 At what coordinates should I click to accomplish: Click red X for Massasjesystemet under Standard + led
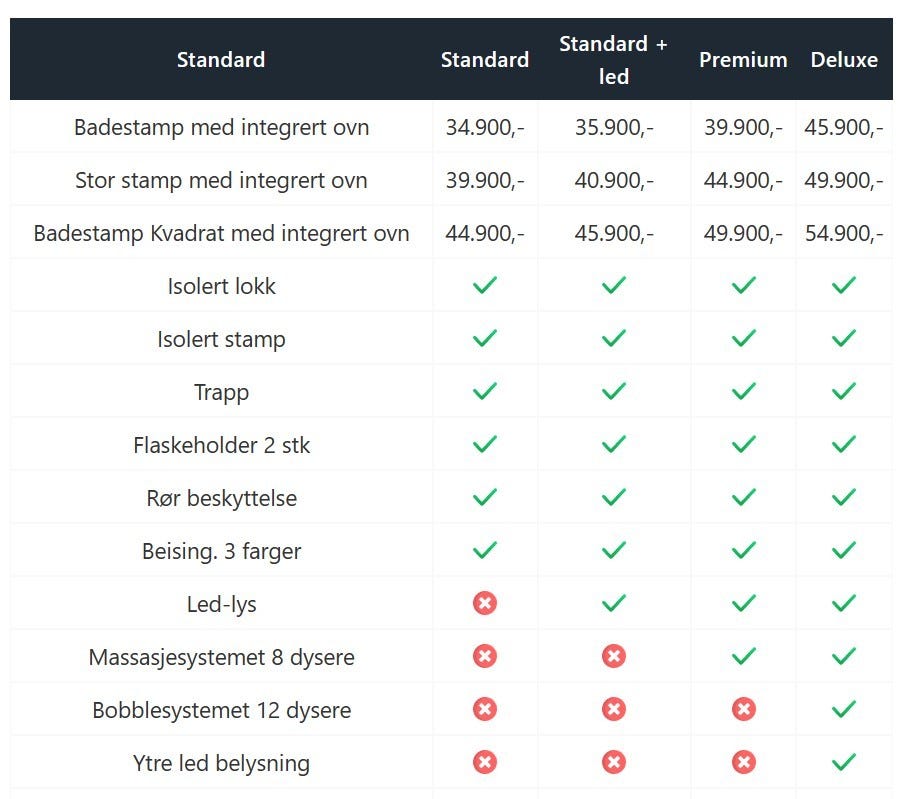pos(614,656)
